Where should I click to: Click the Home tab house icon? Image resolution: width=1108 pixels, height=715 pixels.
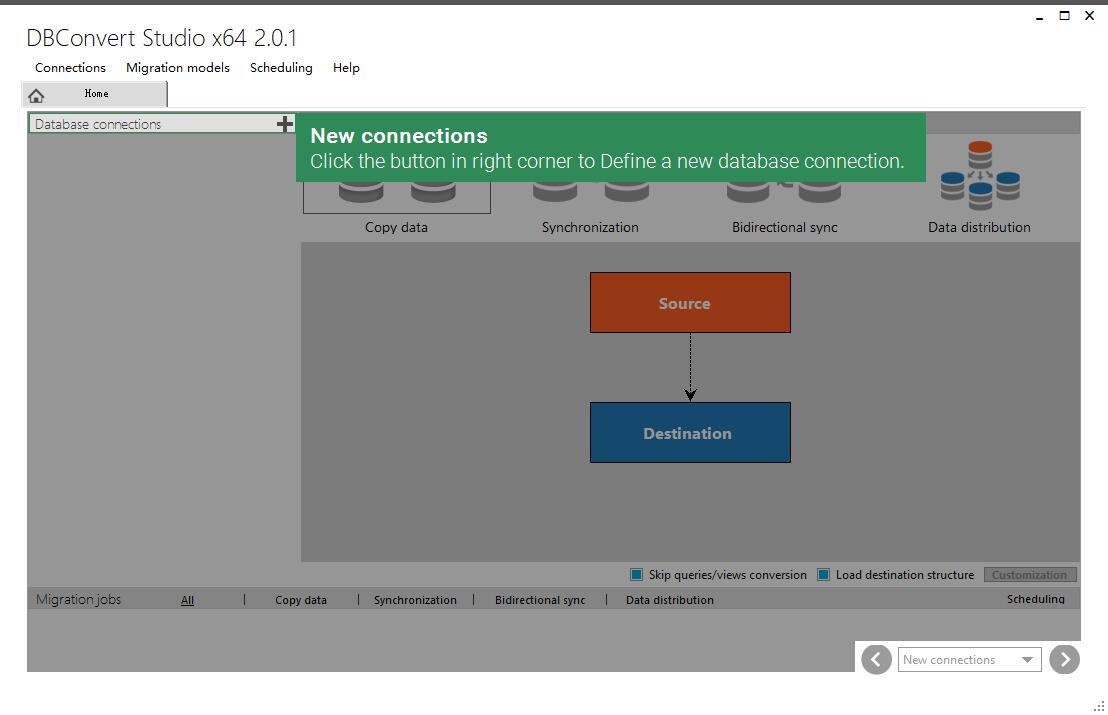[x=38, y=94]
